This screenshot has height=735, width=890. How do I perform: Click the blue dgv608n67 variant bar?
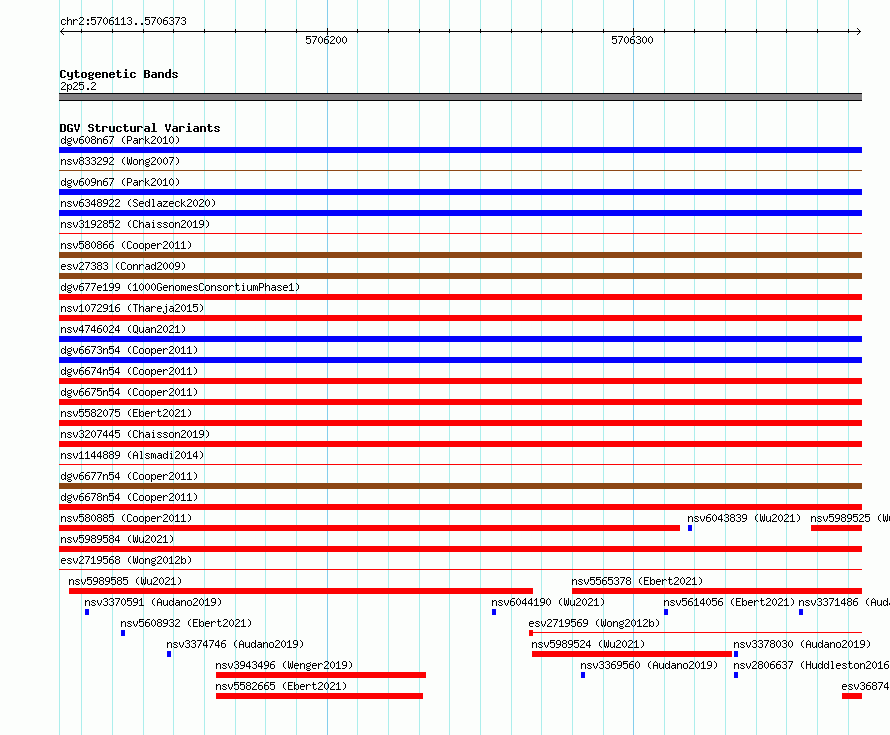[x=460, y=150]
